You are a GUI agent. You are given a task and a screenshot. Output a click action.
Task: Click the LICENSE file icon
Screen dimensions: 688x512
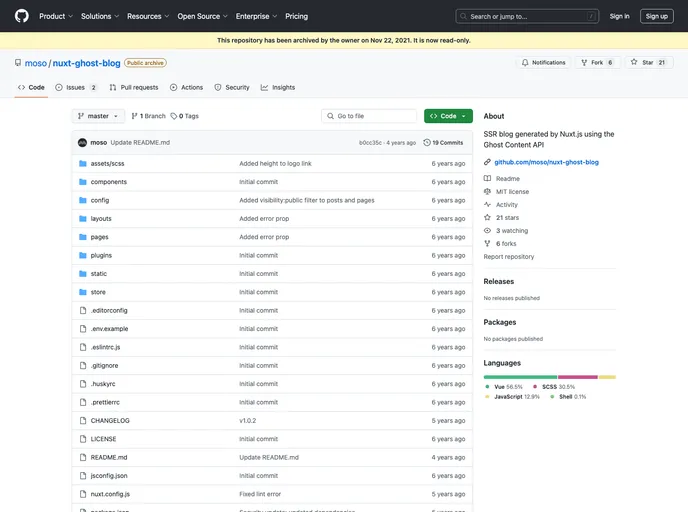pos(82,439)
